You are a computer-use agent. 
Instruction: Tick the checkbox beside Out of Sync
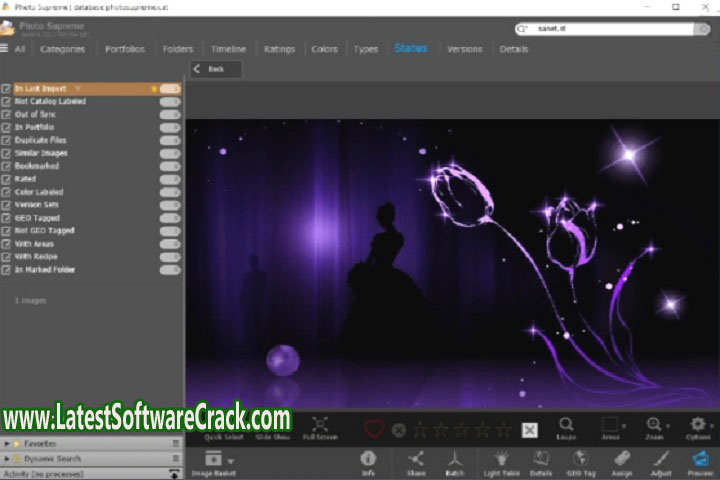6,114
